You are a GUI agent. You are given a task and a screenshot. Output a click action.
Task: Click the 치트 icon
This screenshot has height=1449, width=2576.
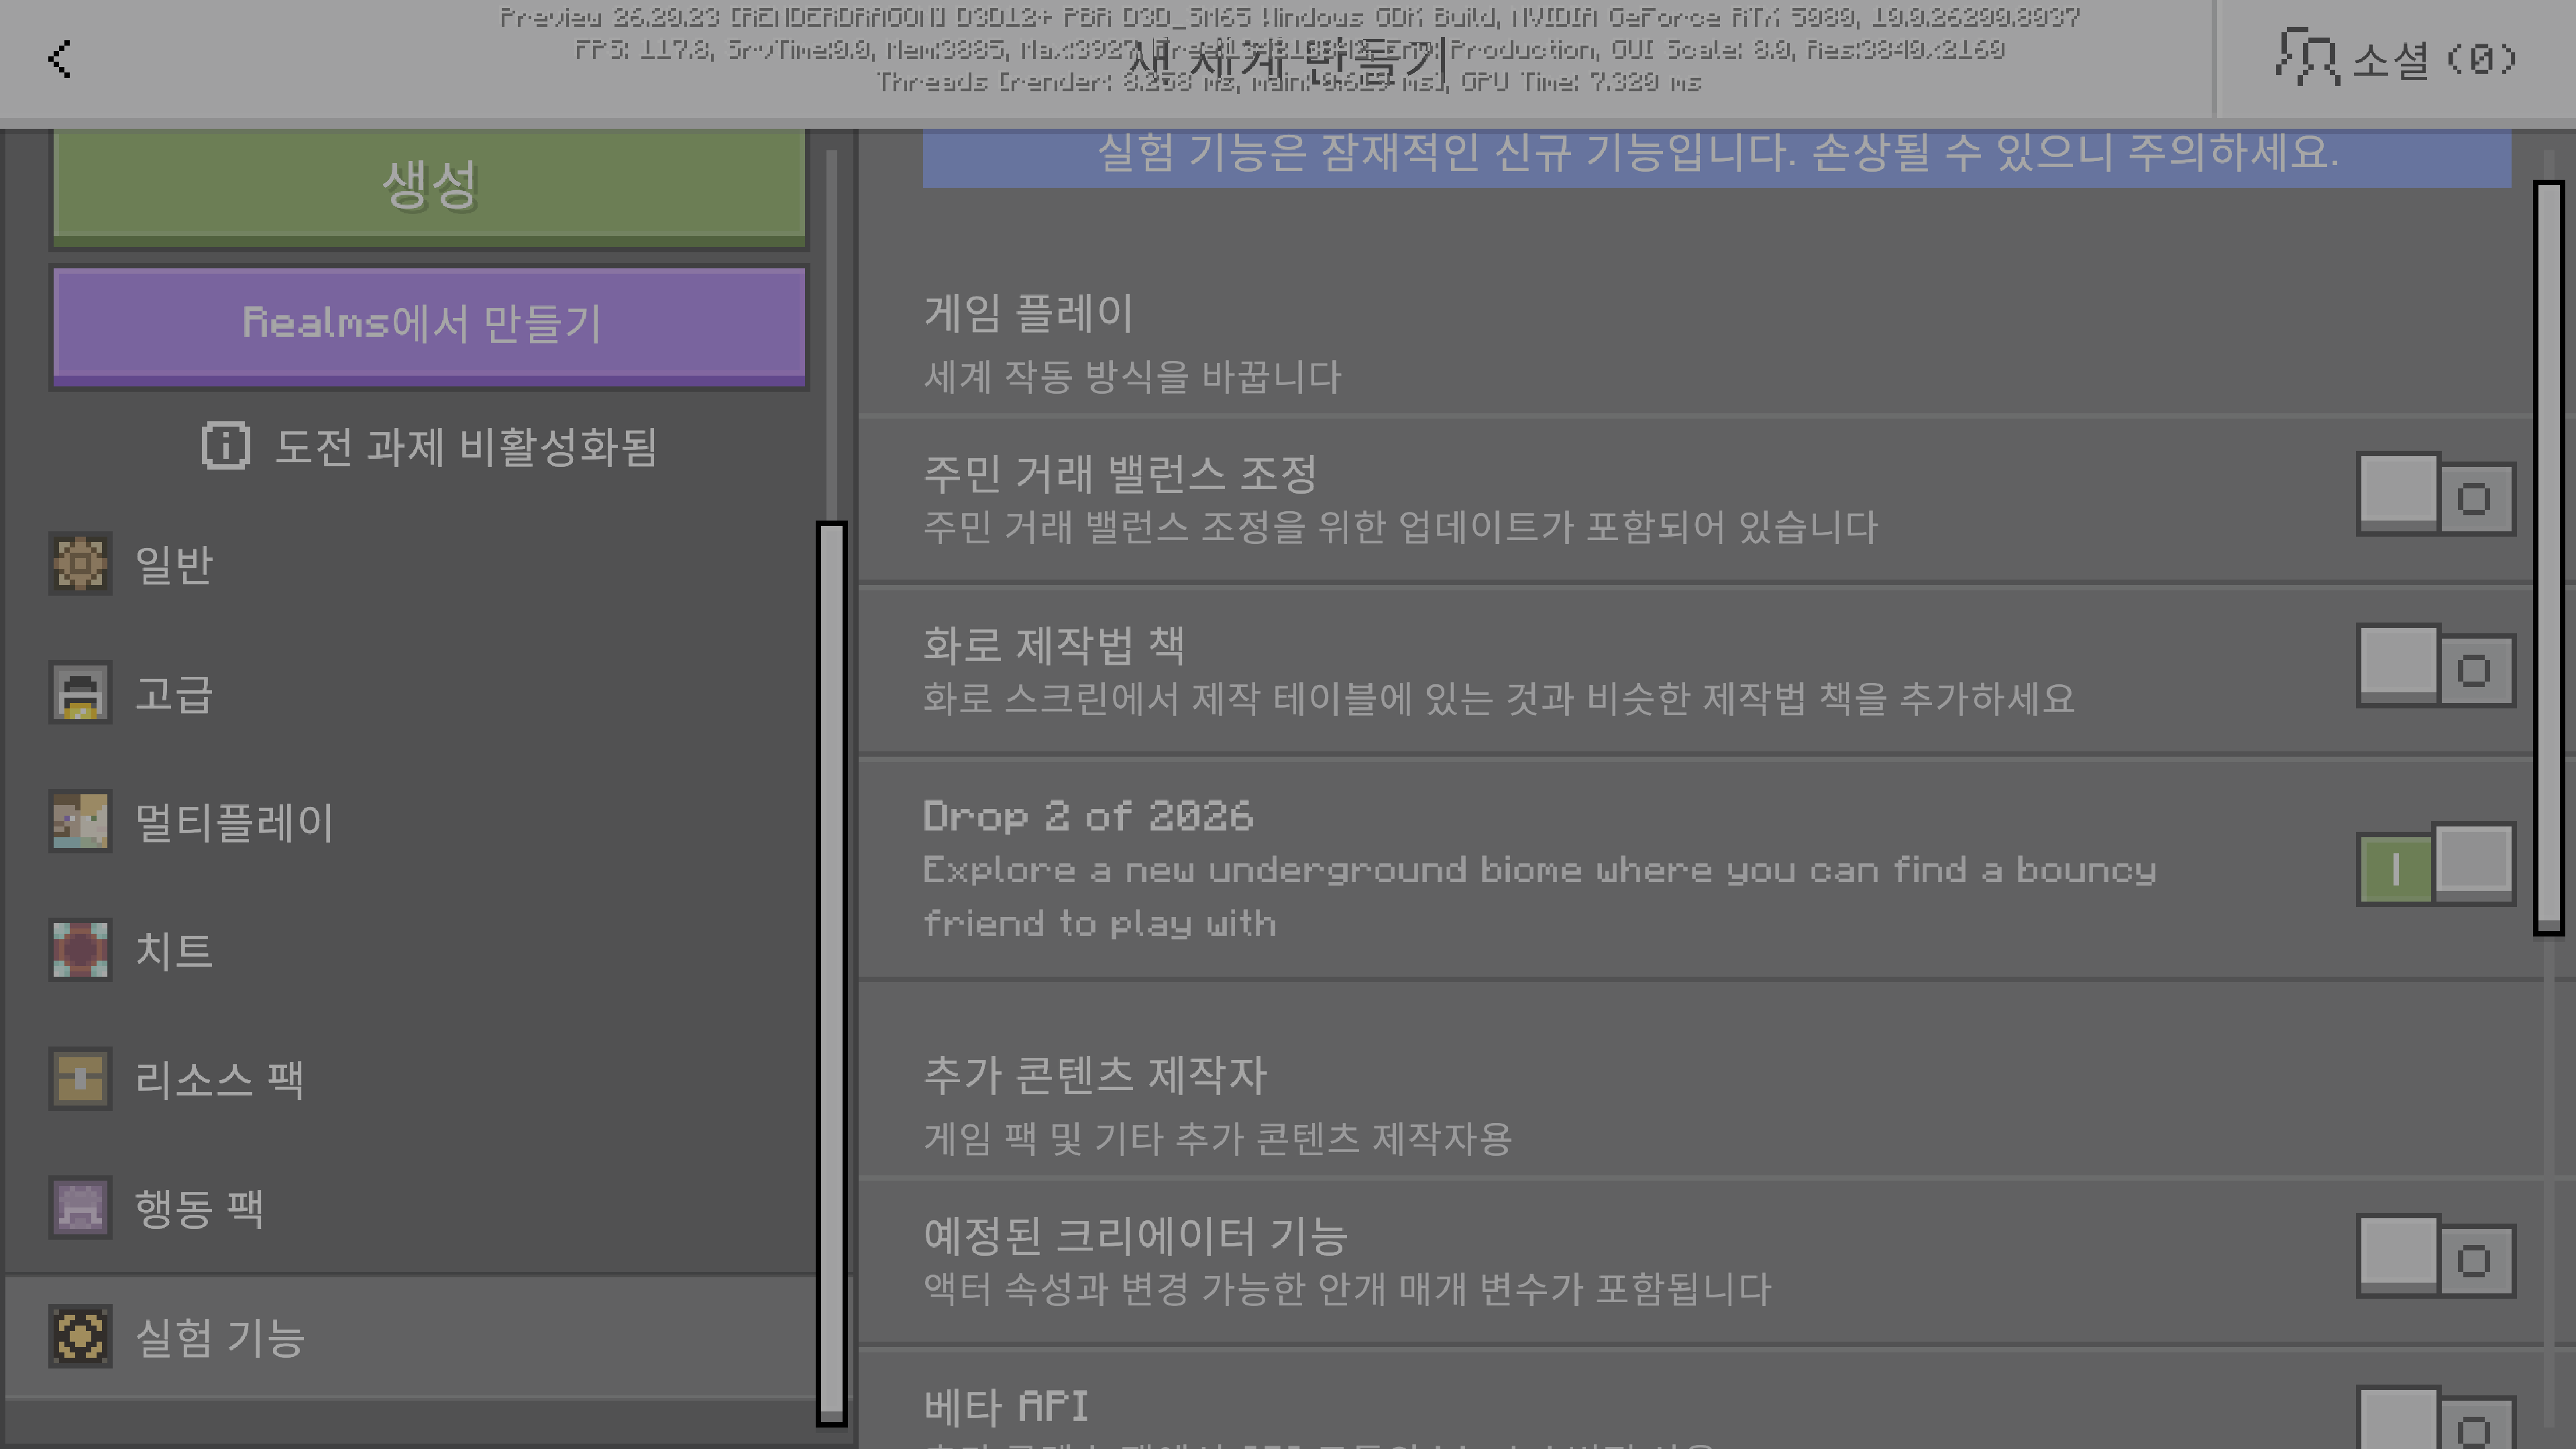pos(80,949)
